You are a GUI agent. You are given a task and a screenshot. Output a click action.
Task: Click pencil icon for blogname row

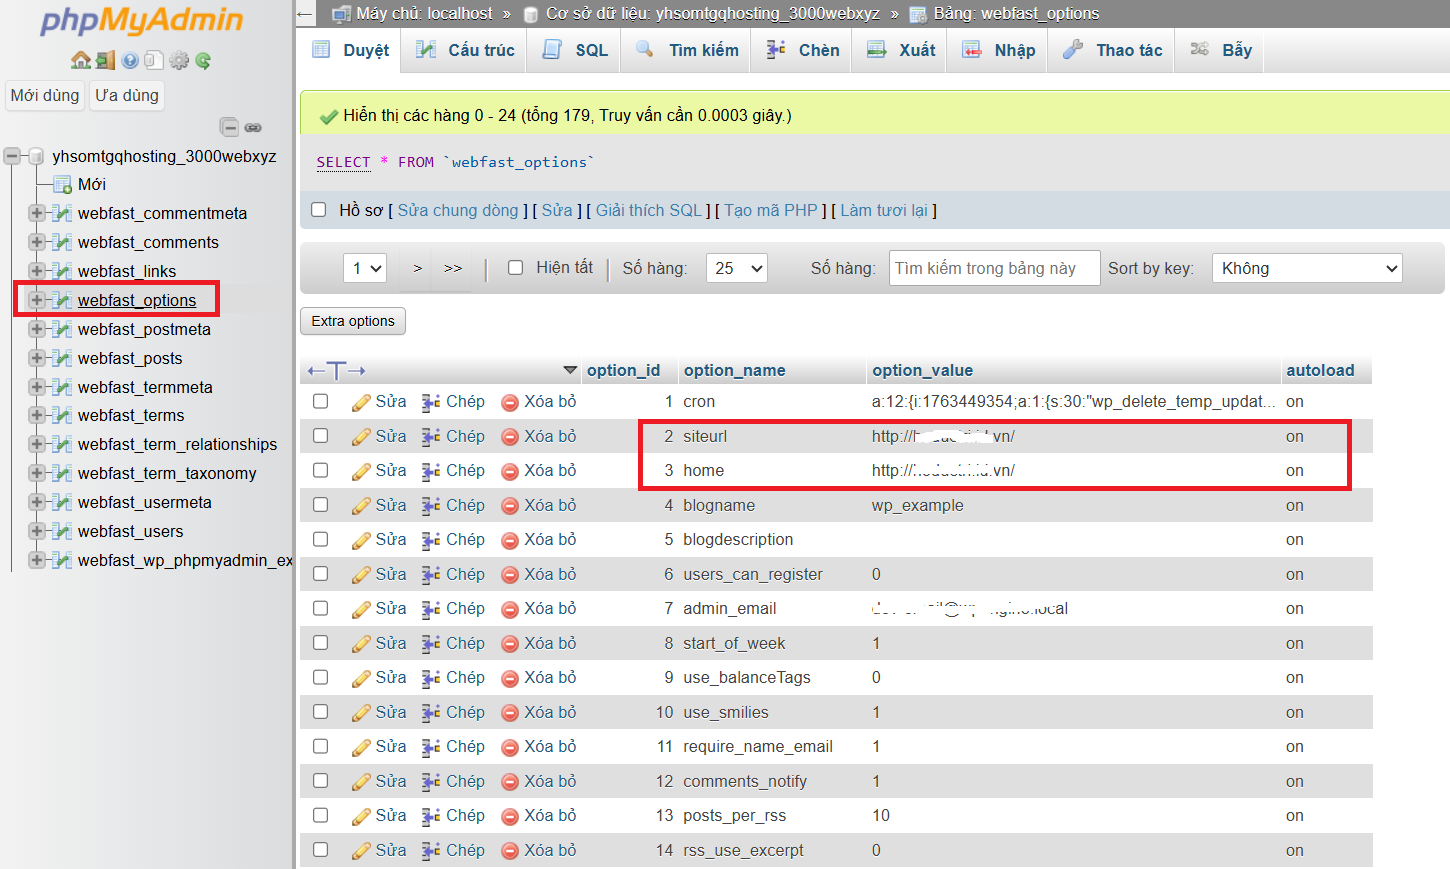pos(361,506)
